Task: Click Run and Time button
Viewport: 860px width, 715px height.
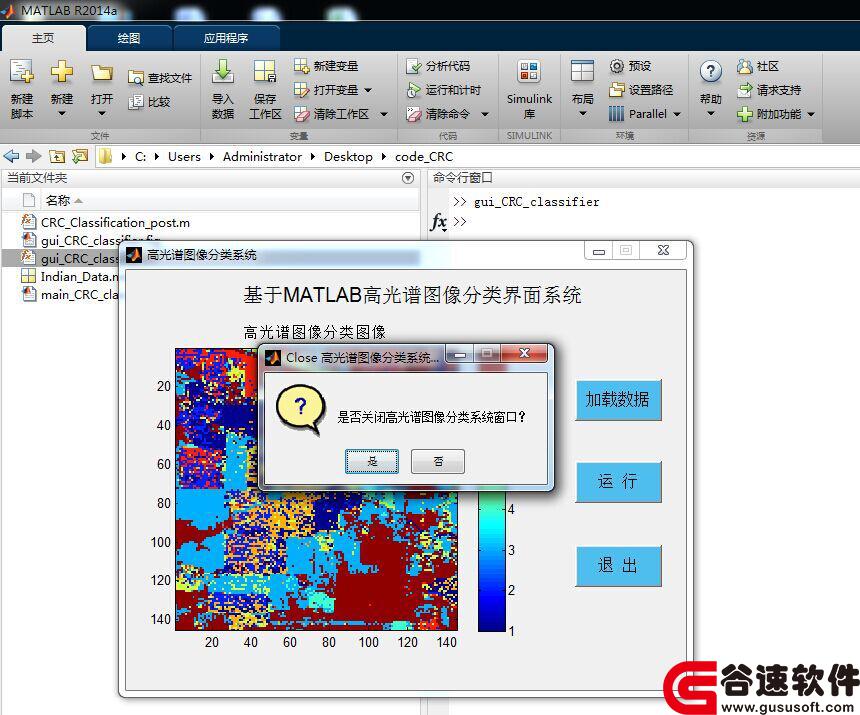Action: click(x=443, y=90)
